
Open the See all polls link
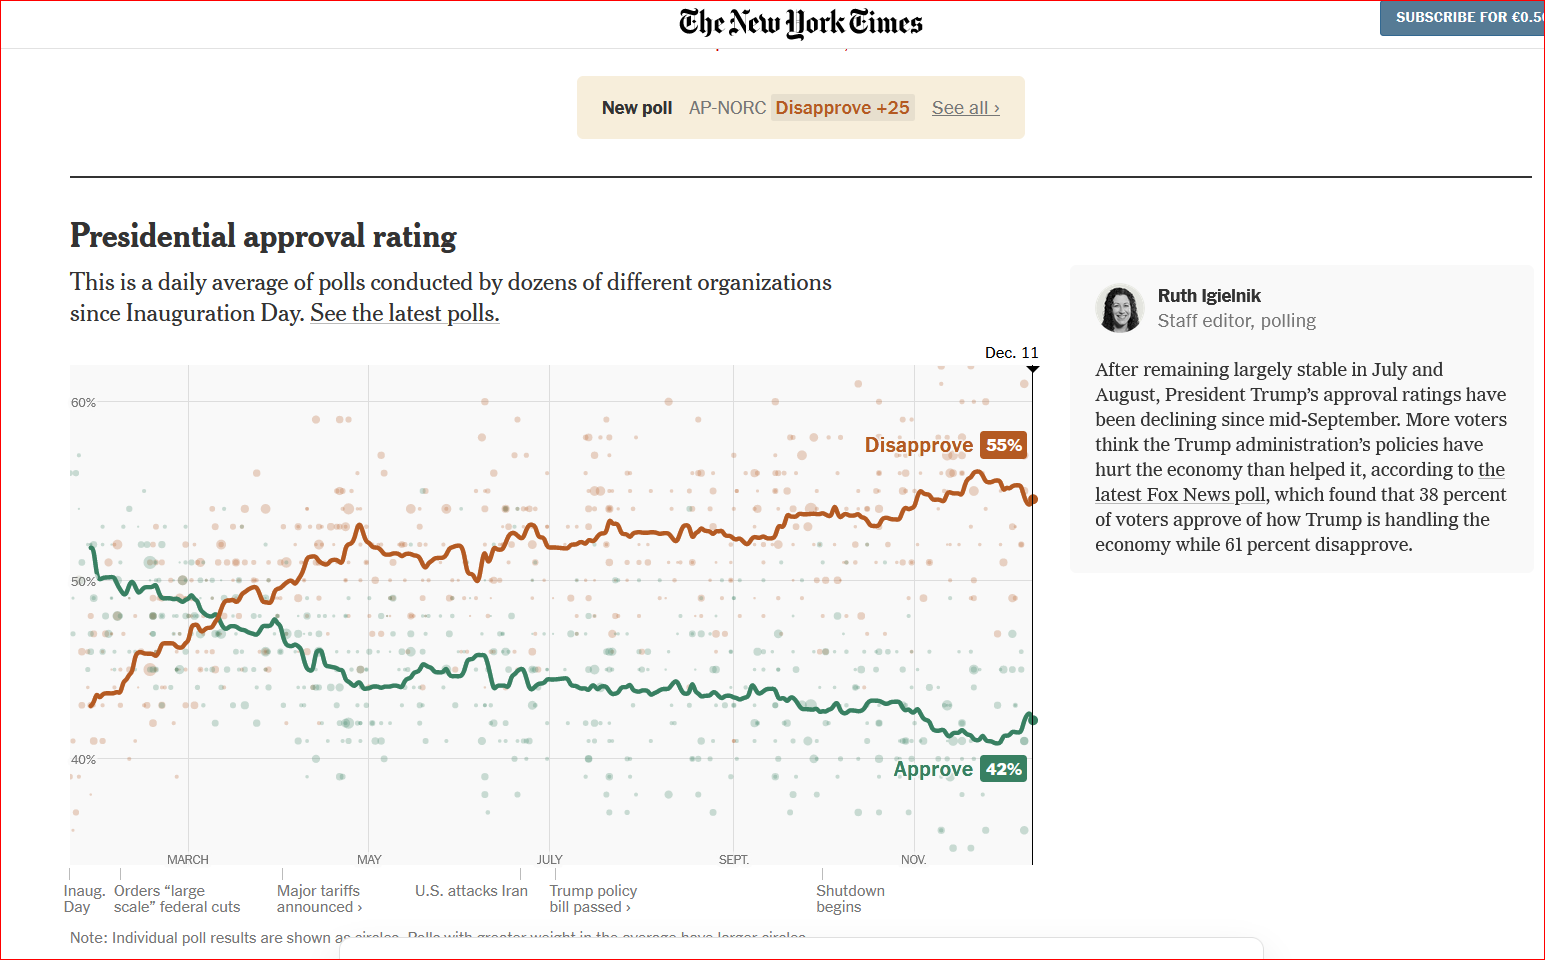(x=965, y=108)
